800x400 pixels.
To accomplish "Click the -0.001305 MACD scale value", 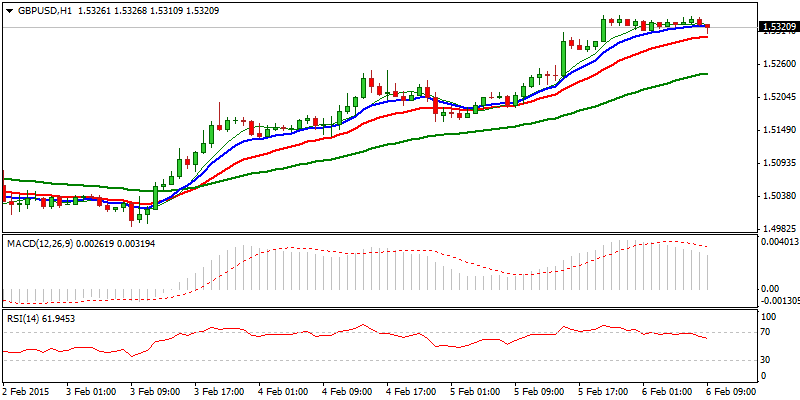I will (x=779, y=300).
